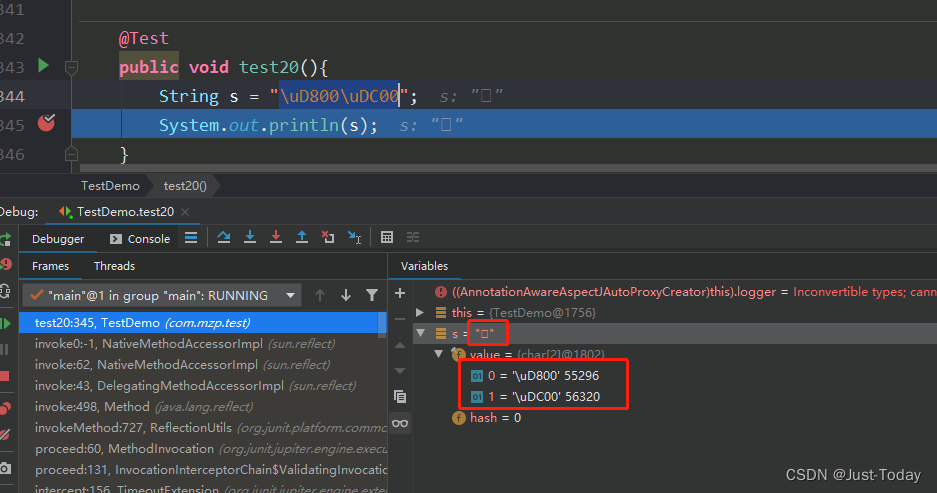Open the Variables tab
937x493 pixels.
tap(424, 267)
